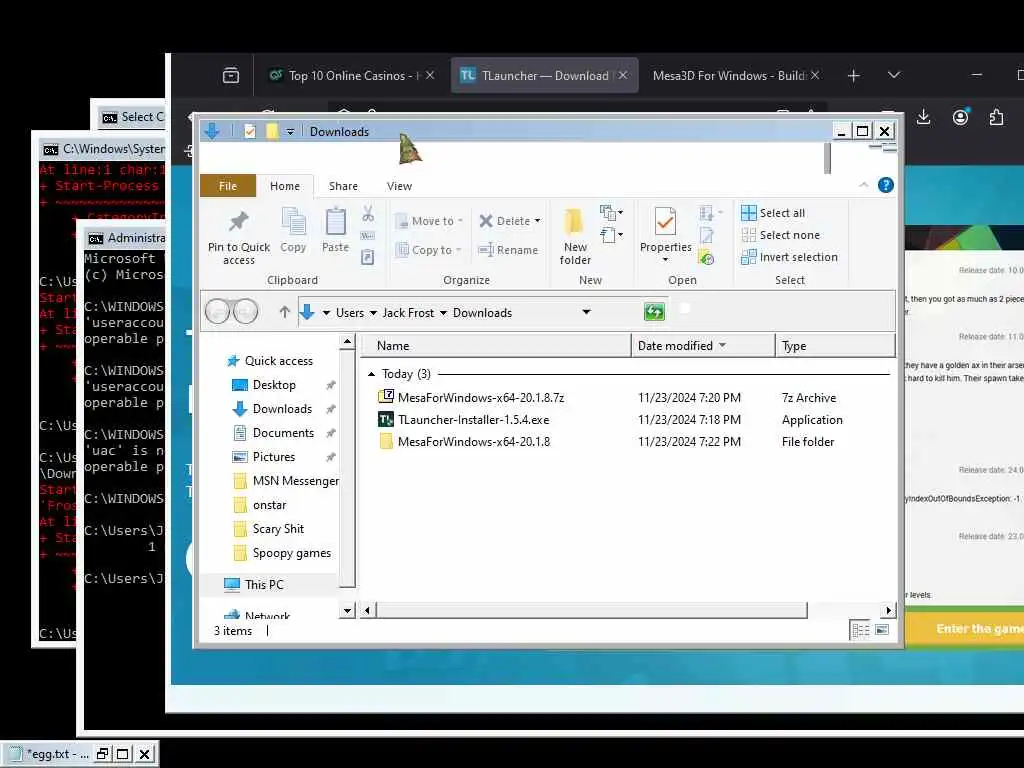Click the History icon in Open group
The image size is (1024, 768).
point(706,258)
